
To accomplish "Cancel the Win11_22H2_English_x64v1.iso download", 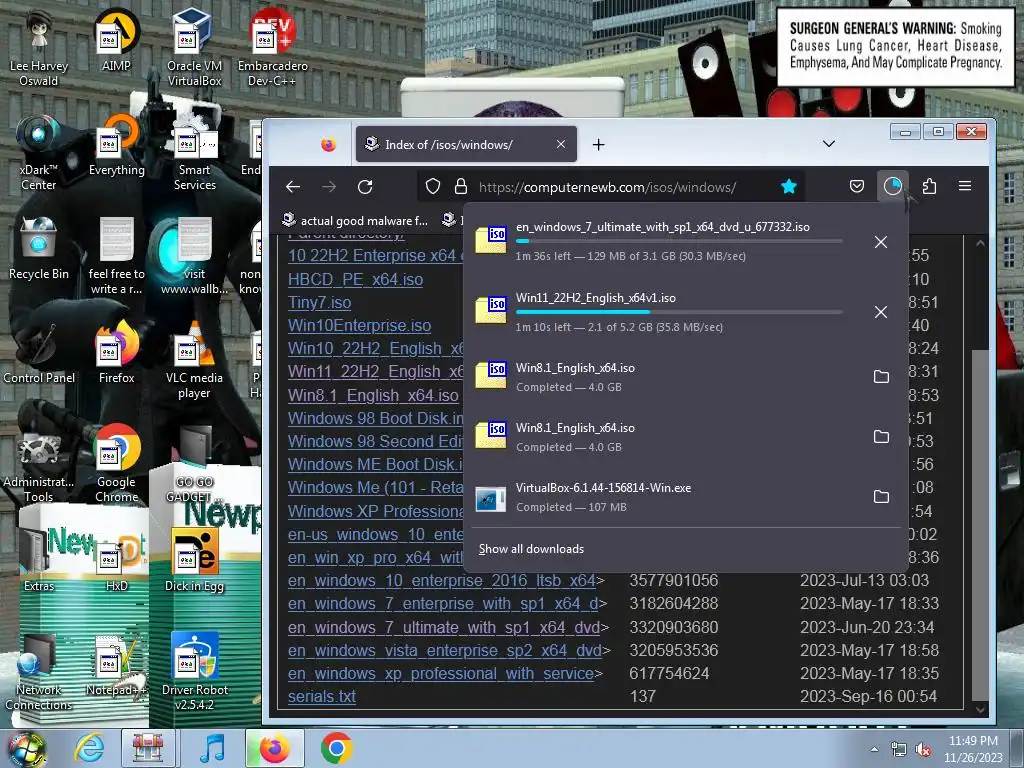I will pos(880,312).
